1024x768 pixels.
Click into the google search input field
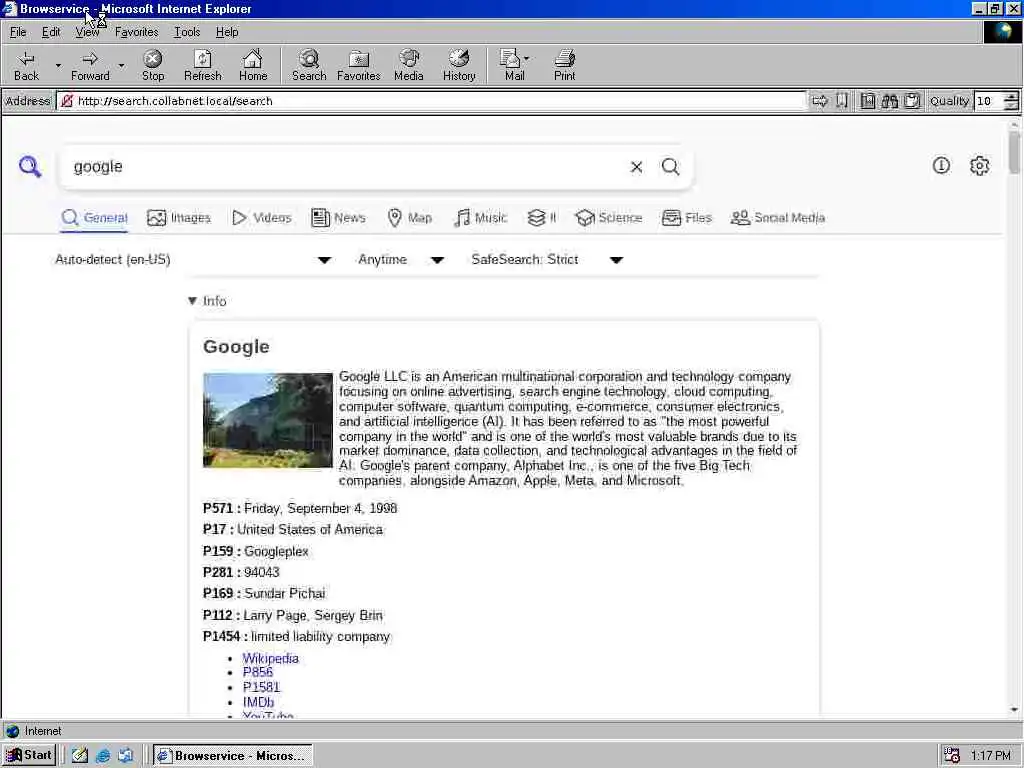(x=346, y=167)
